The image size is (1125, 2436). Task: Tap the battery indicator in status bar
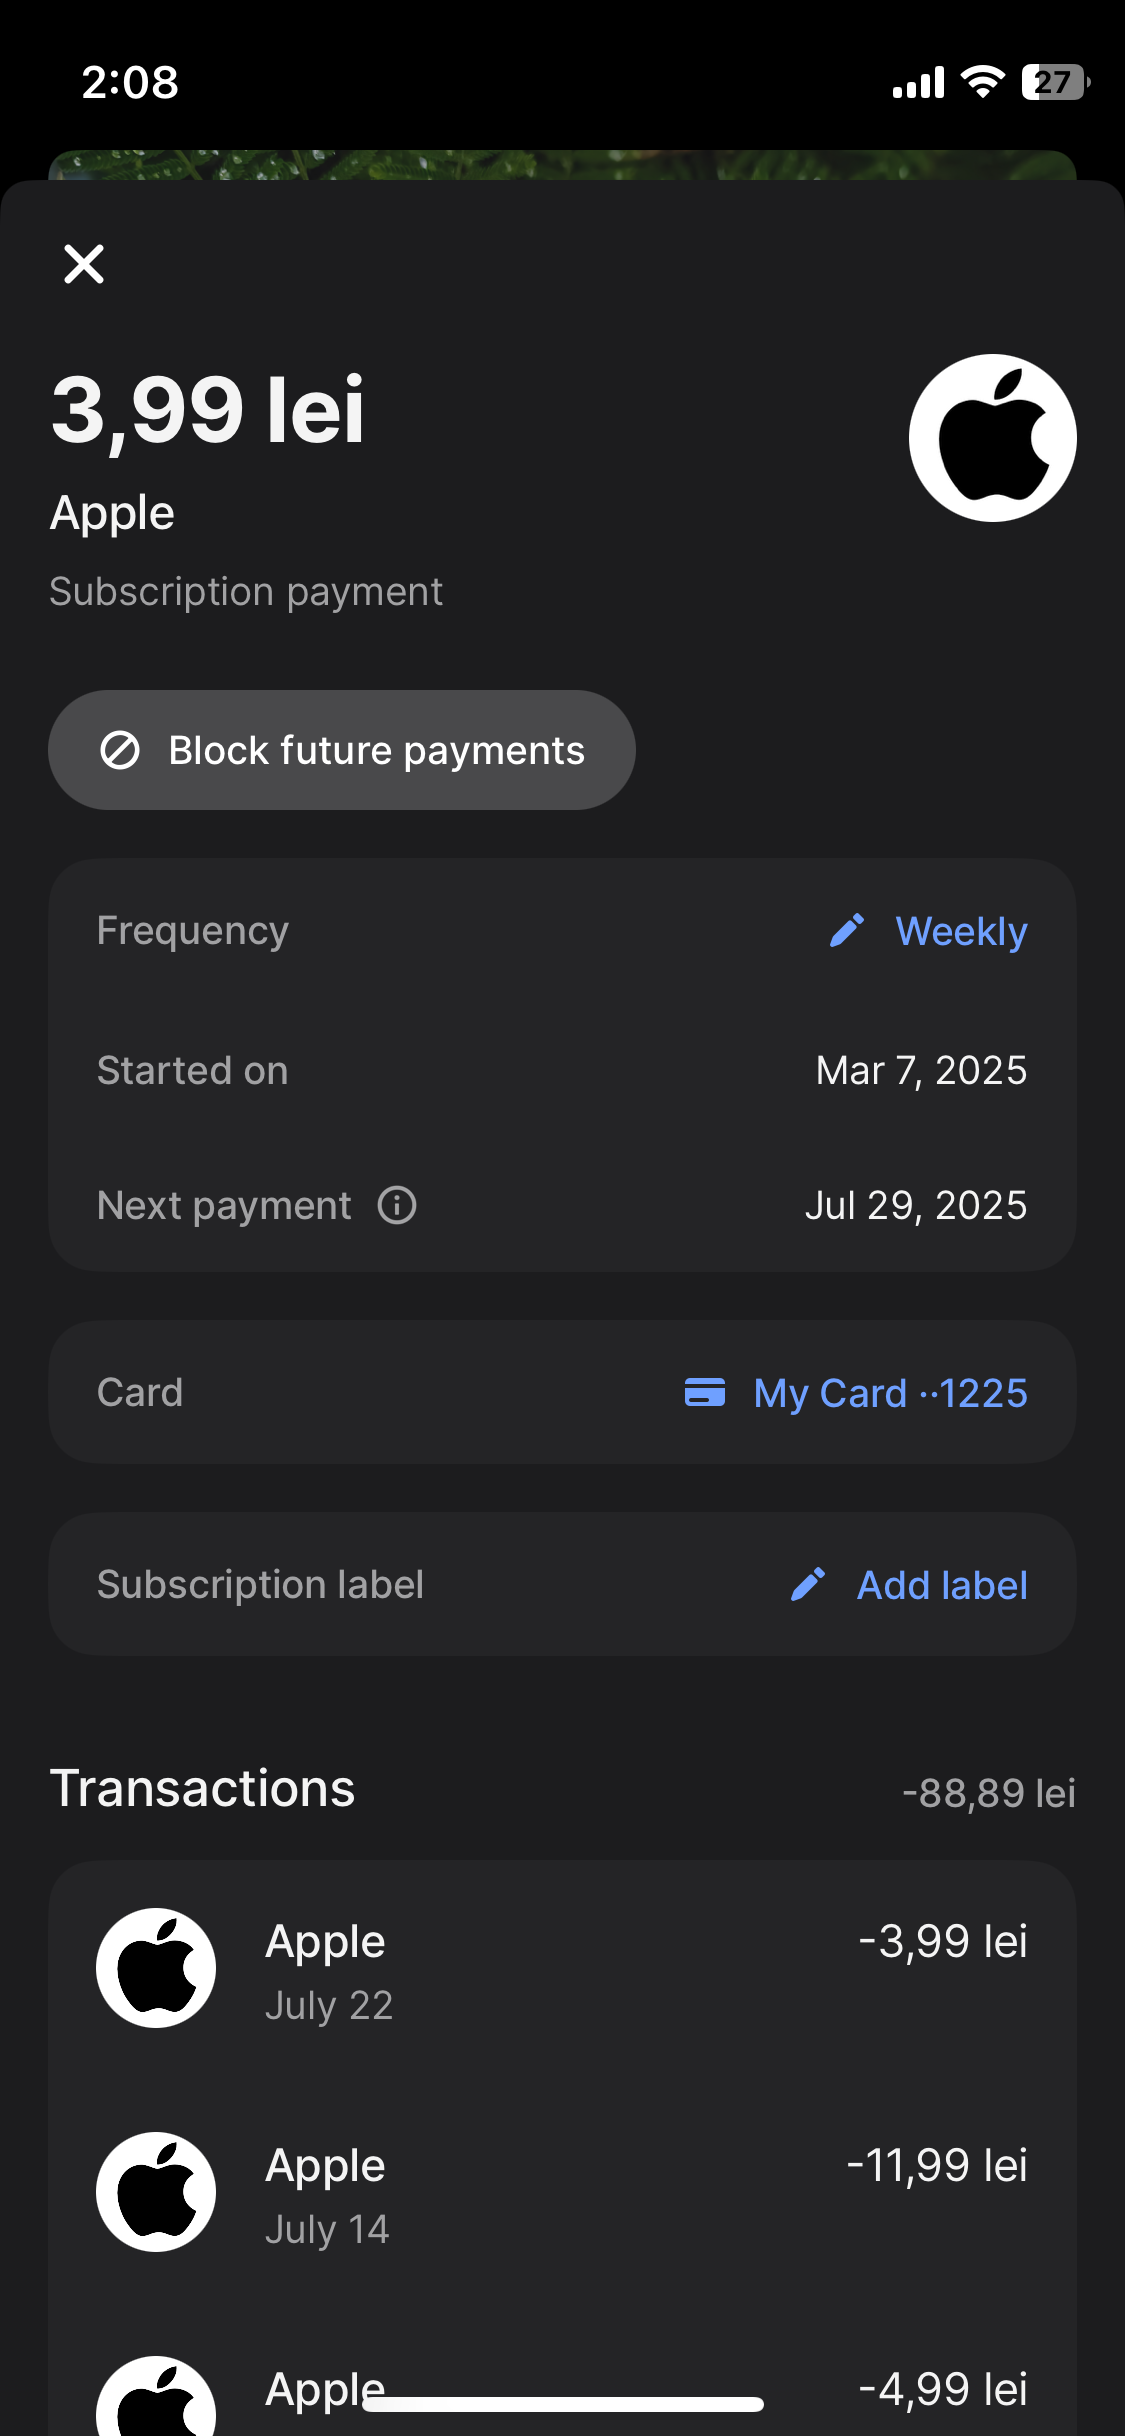[x=1054, y=82]
